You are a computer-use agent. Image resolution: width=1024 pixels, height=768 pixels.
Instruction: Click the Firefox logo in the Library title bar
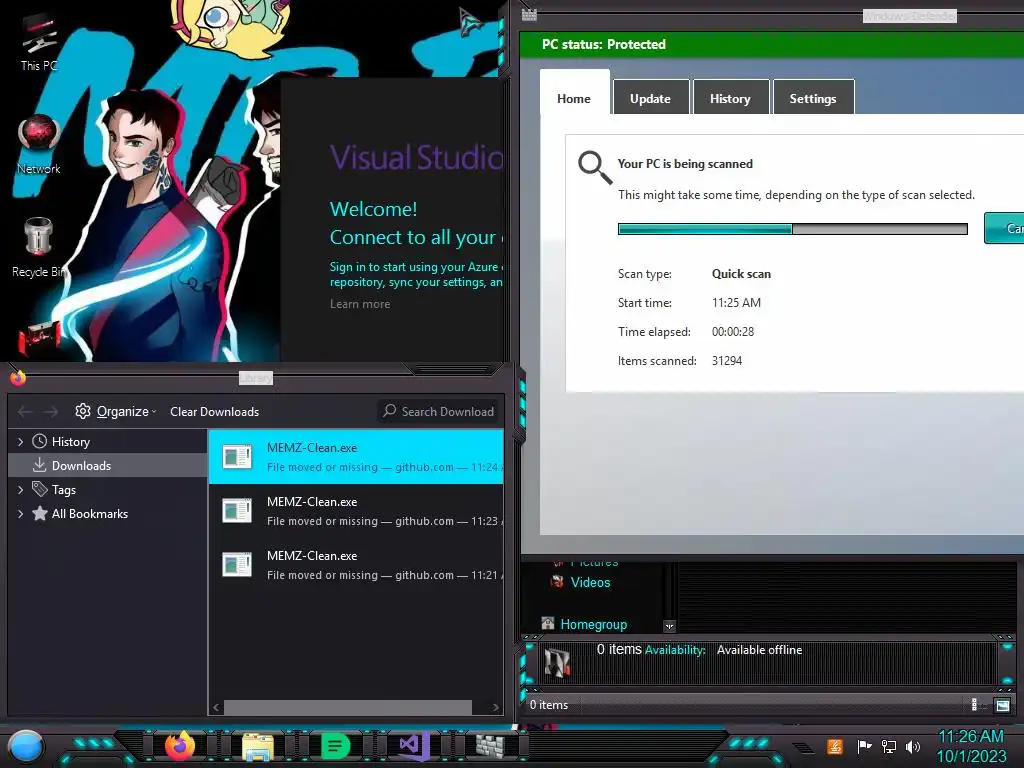[18, 377]
